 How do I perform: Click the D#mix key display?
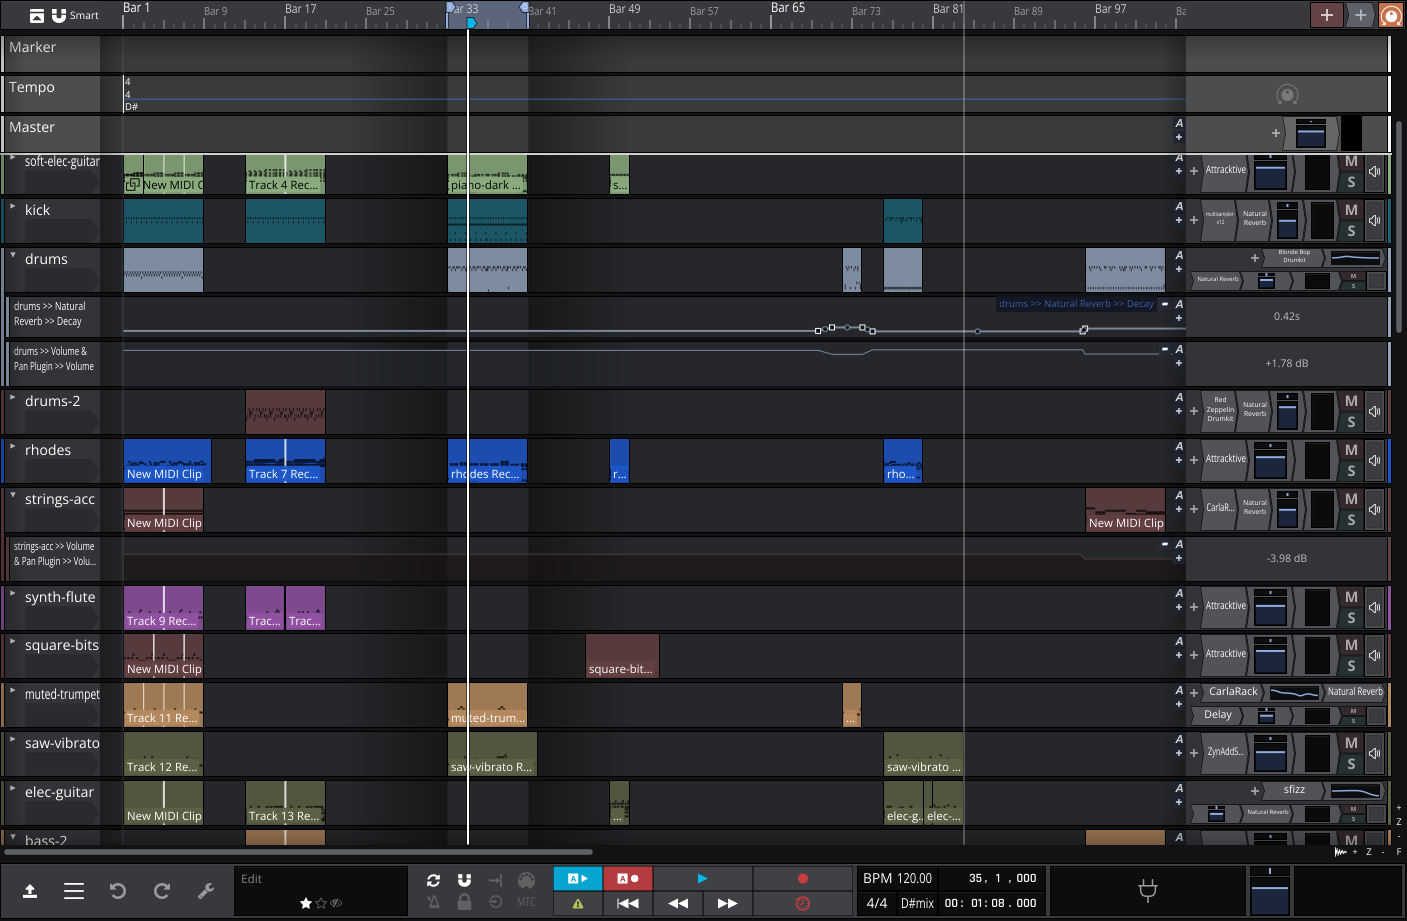(917, 903)
